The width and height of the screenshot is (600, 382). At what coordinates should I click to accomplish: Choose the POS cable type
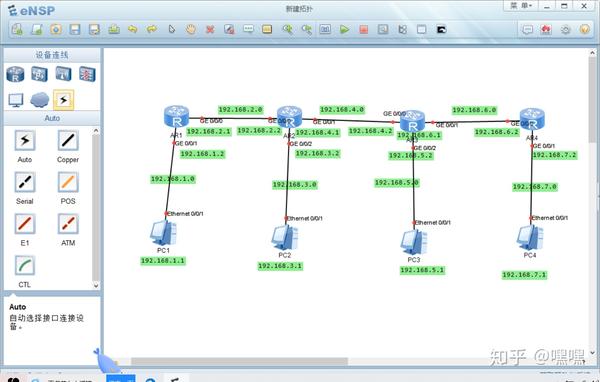coord(68,182)
